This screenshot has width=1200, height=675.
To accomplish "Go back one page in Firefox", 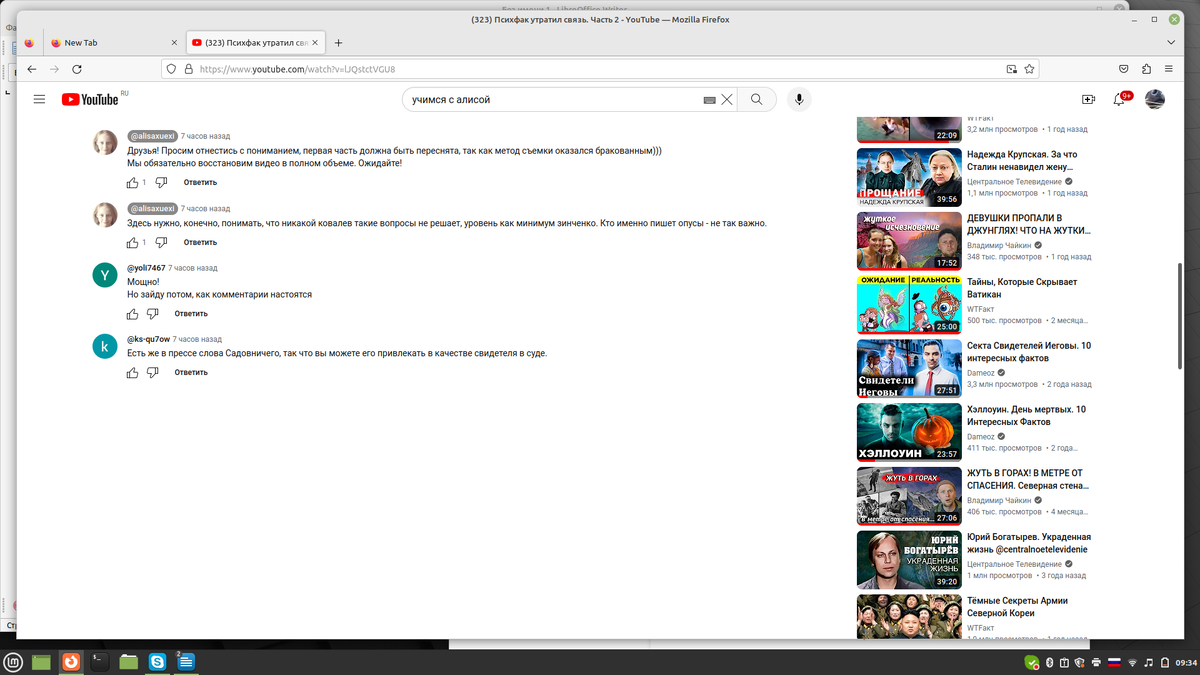I will click(32, 69).
